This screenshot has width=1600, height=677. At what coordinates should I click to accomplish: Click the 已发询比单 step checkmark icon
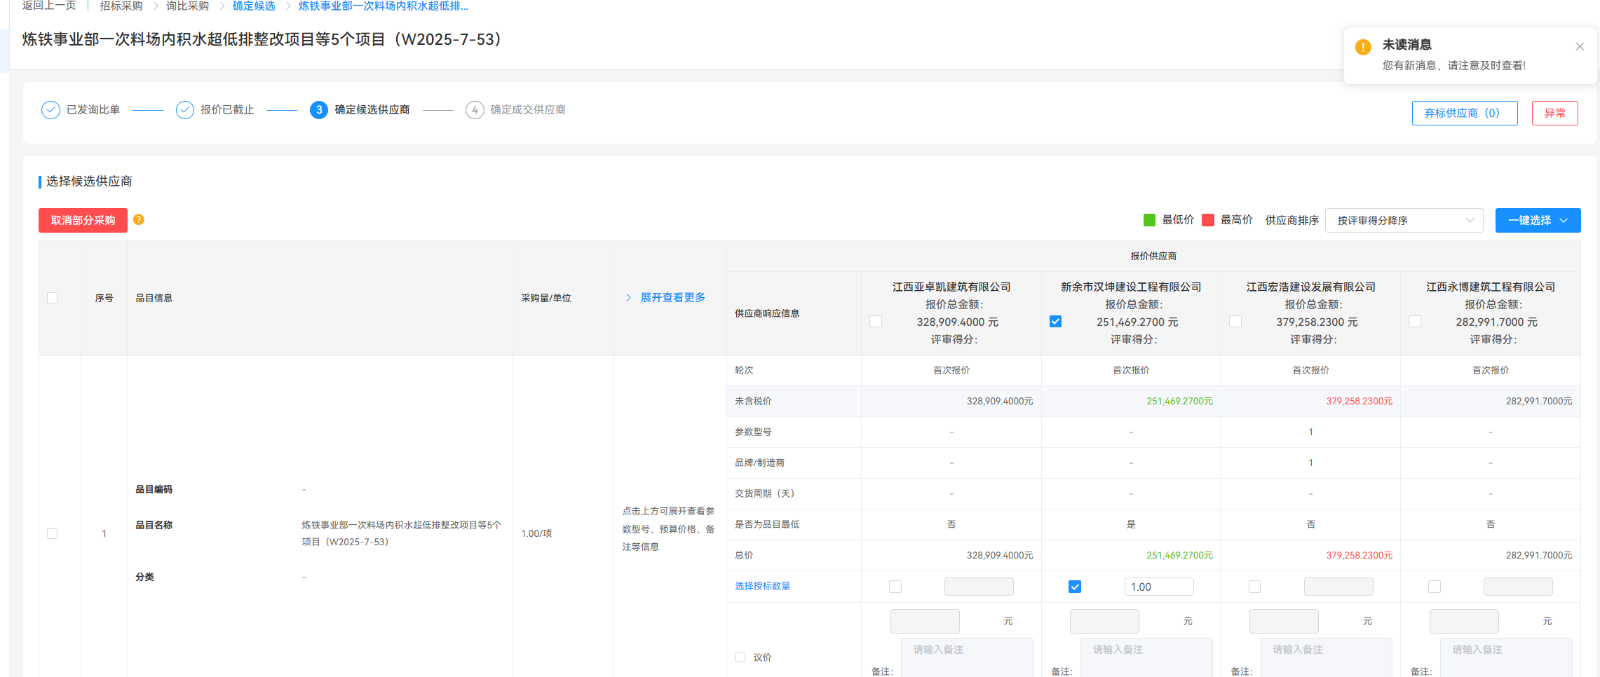tap(51, 110)
